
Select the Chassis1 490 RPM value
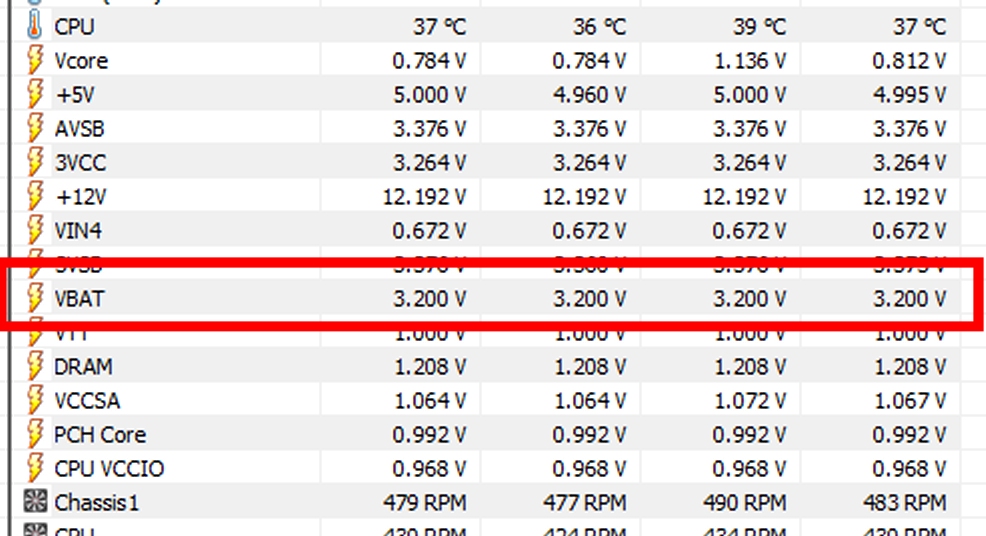[x=745, y=502]
